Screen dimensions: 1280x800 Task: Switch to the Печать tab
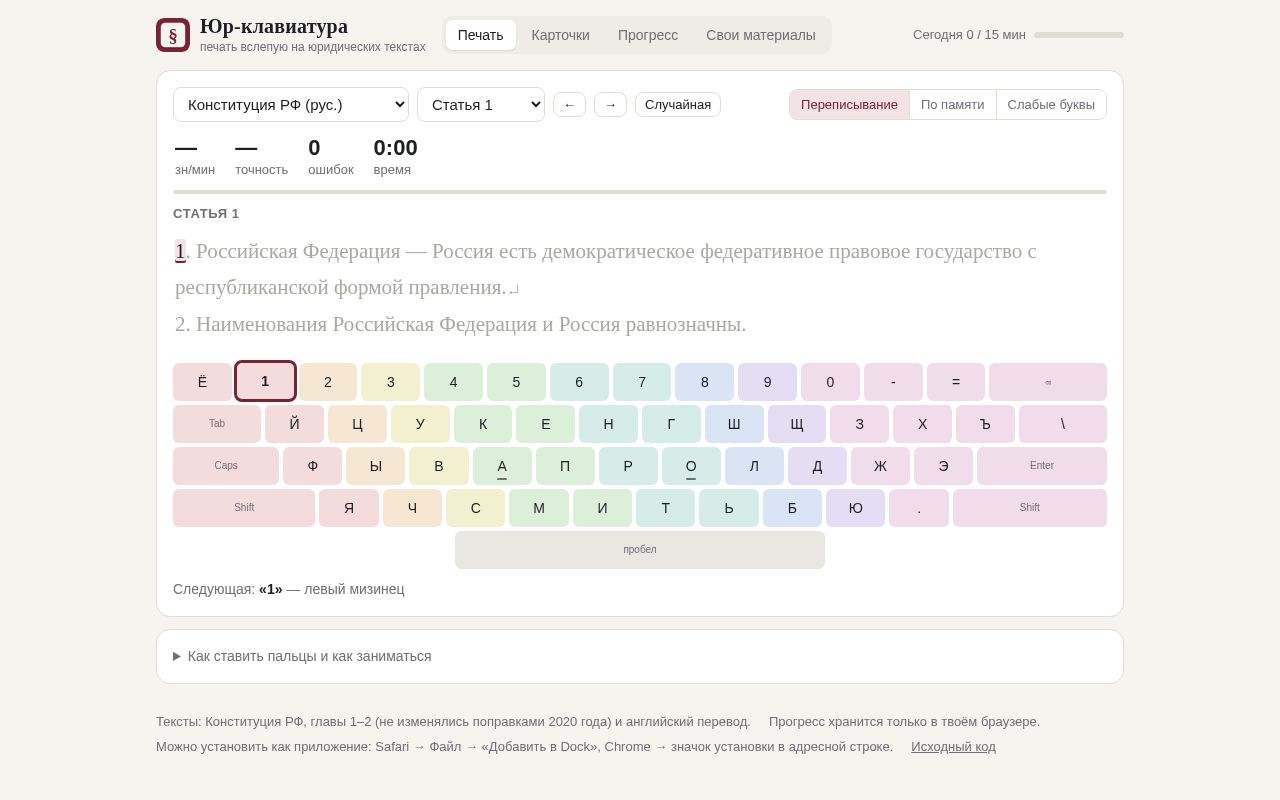(x=481, y=35)
